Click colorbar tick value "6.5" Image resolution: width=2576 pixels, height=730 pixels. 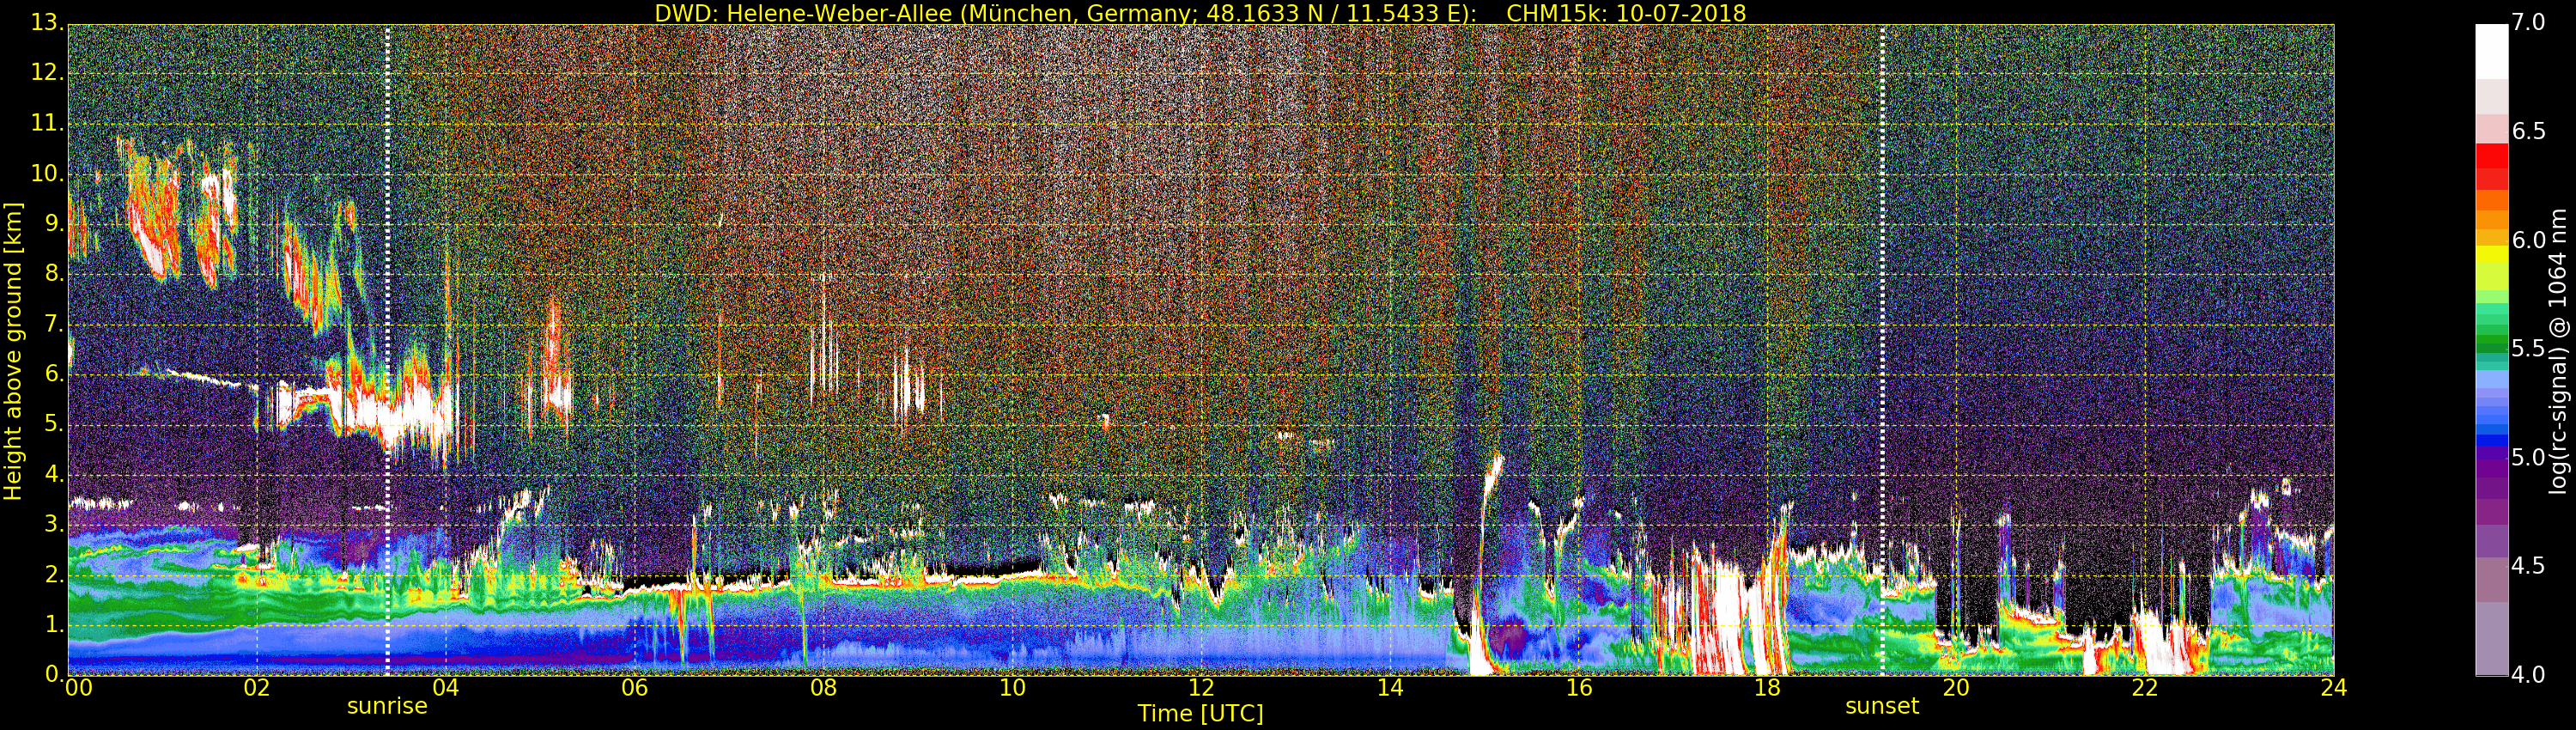[2529, 132]
